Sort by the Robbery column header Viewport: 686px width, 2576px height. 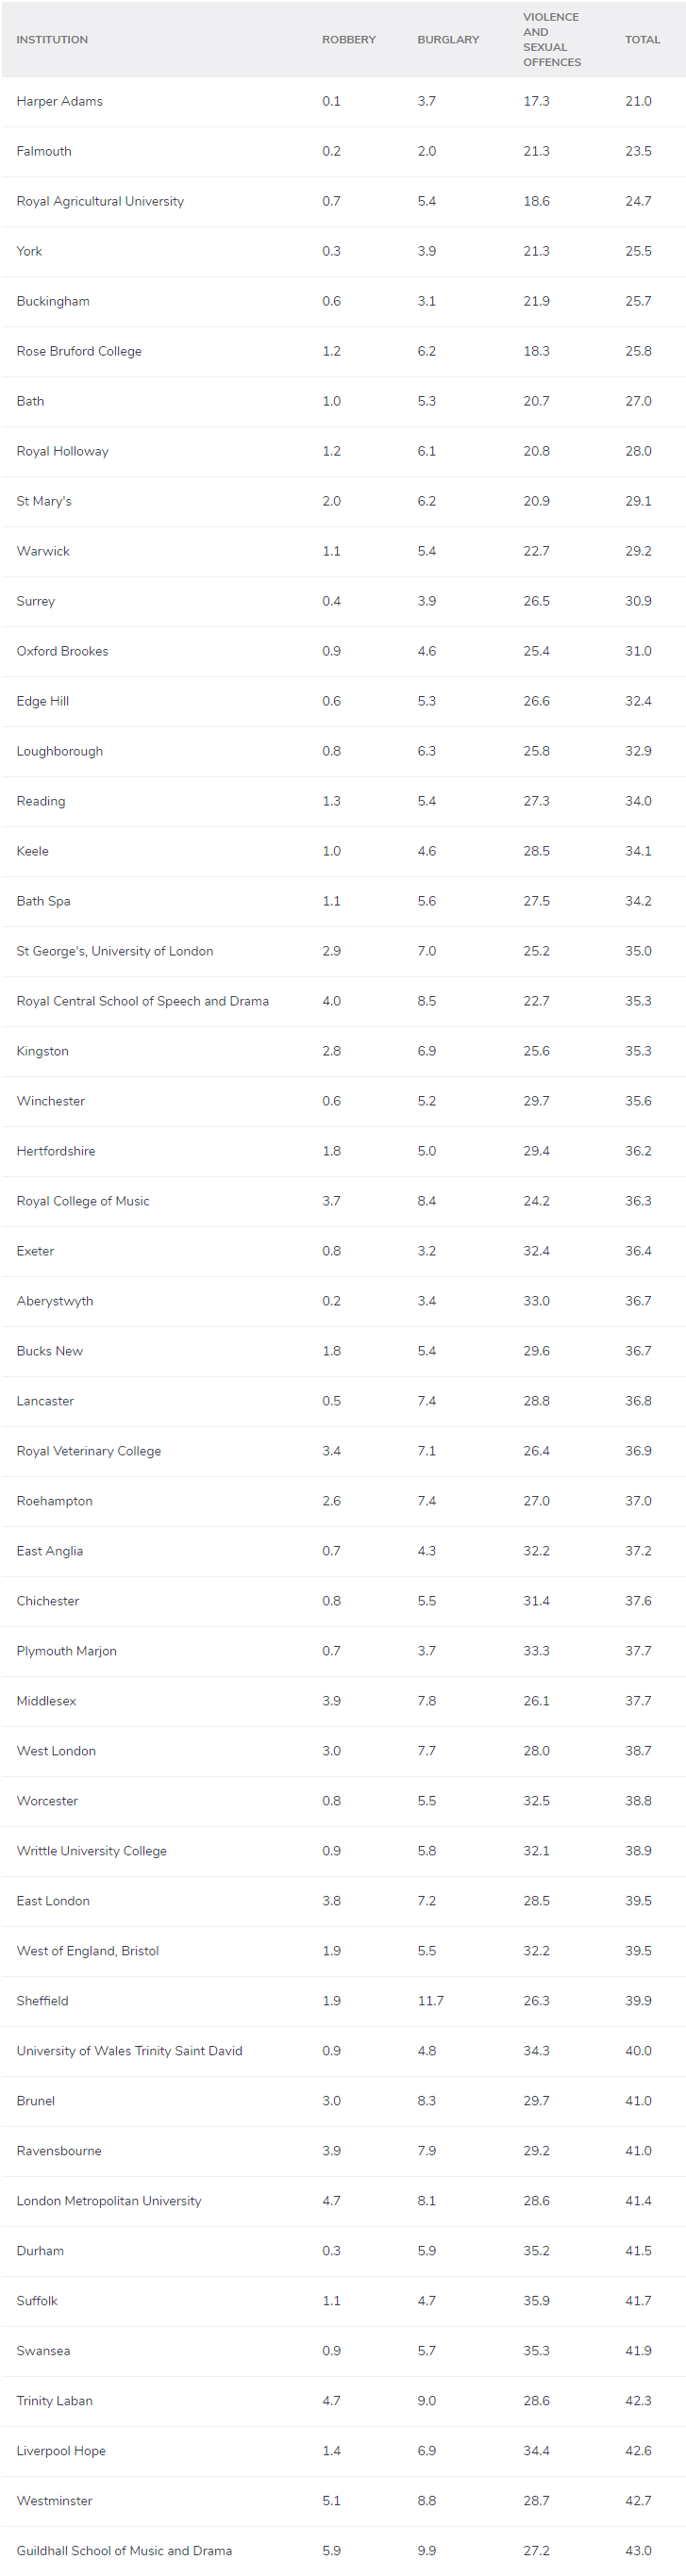pos(348,40)
